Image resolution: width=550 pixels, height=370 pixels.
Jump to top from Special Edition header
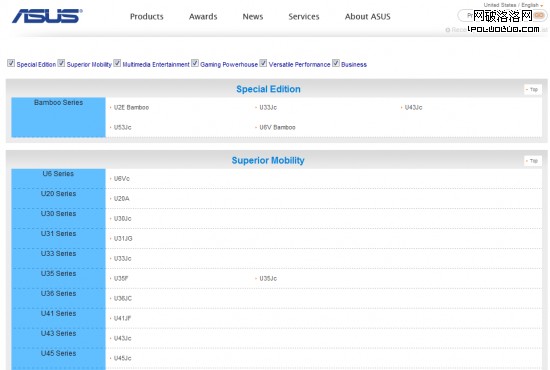pos(532,89)
